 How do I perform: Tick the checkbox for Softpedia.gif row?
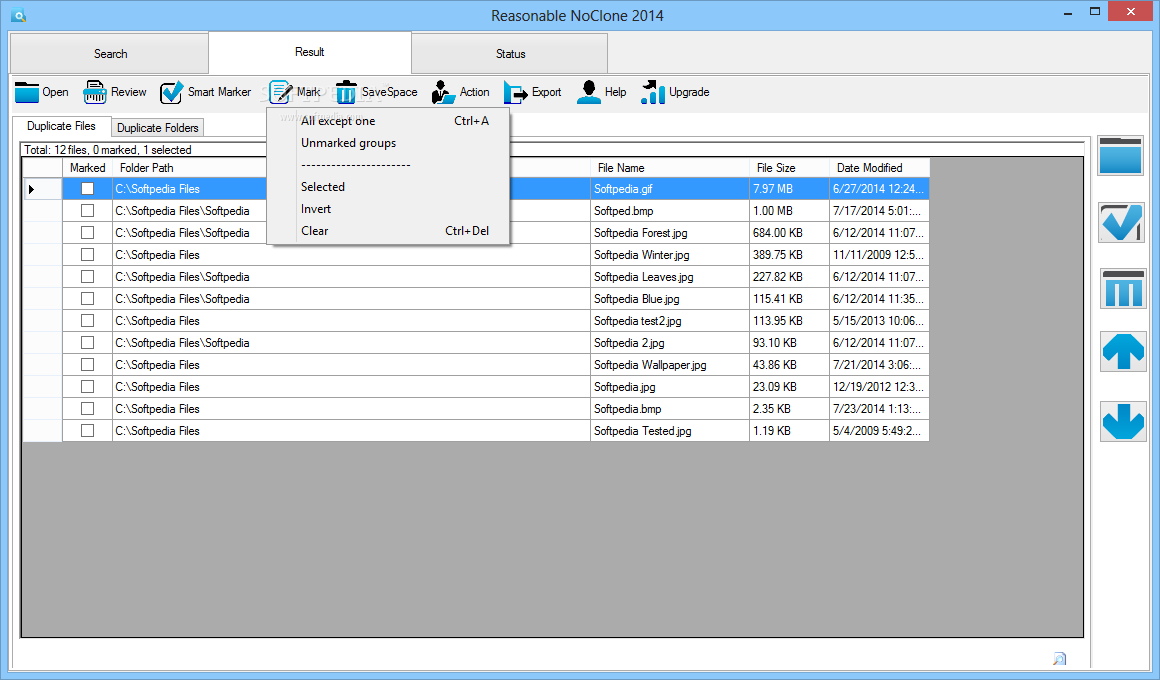click(87, 189)
